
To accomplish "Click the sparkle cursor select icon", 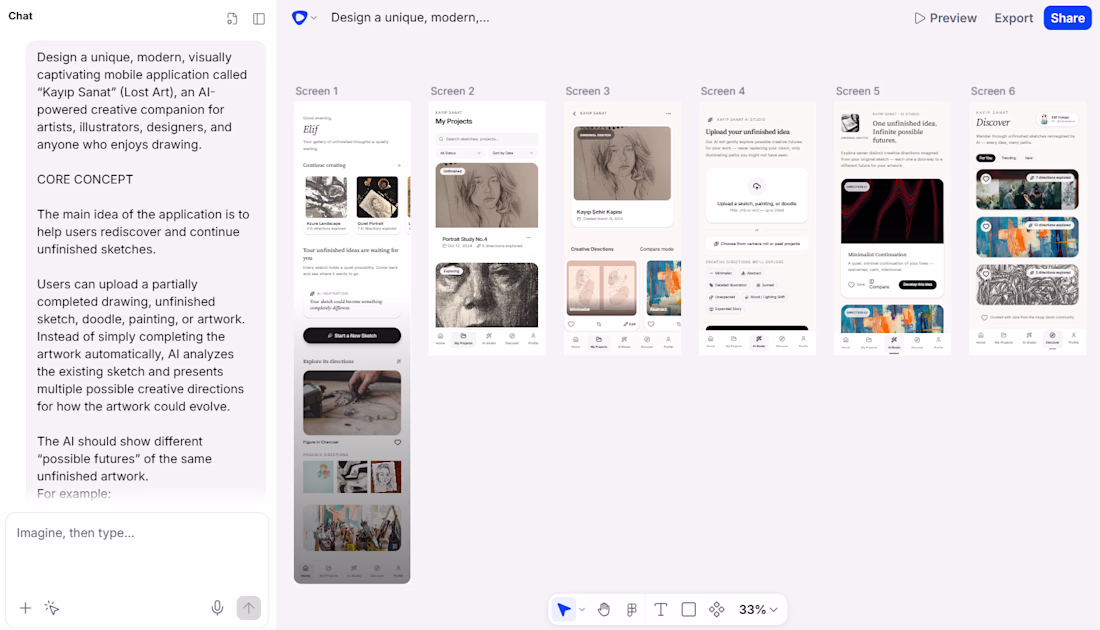I will point(52,608).
